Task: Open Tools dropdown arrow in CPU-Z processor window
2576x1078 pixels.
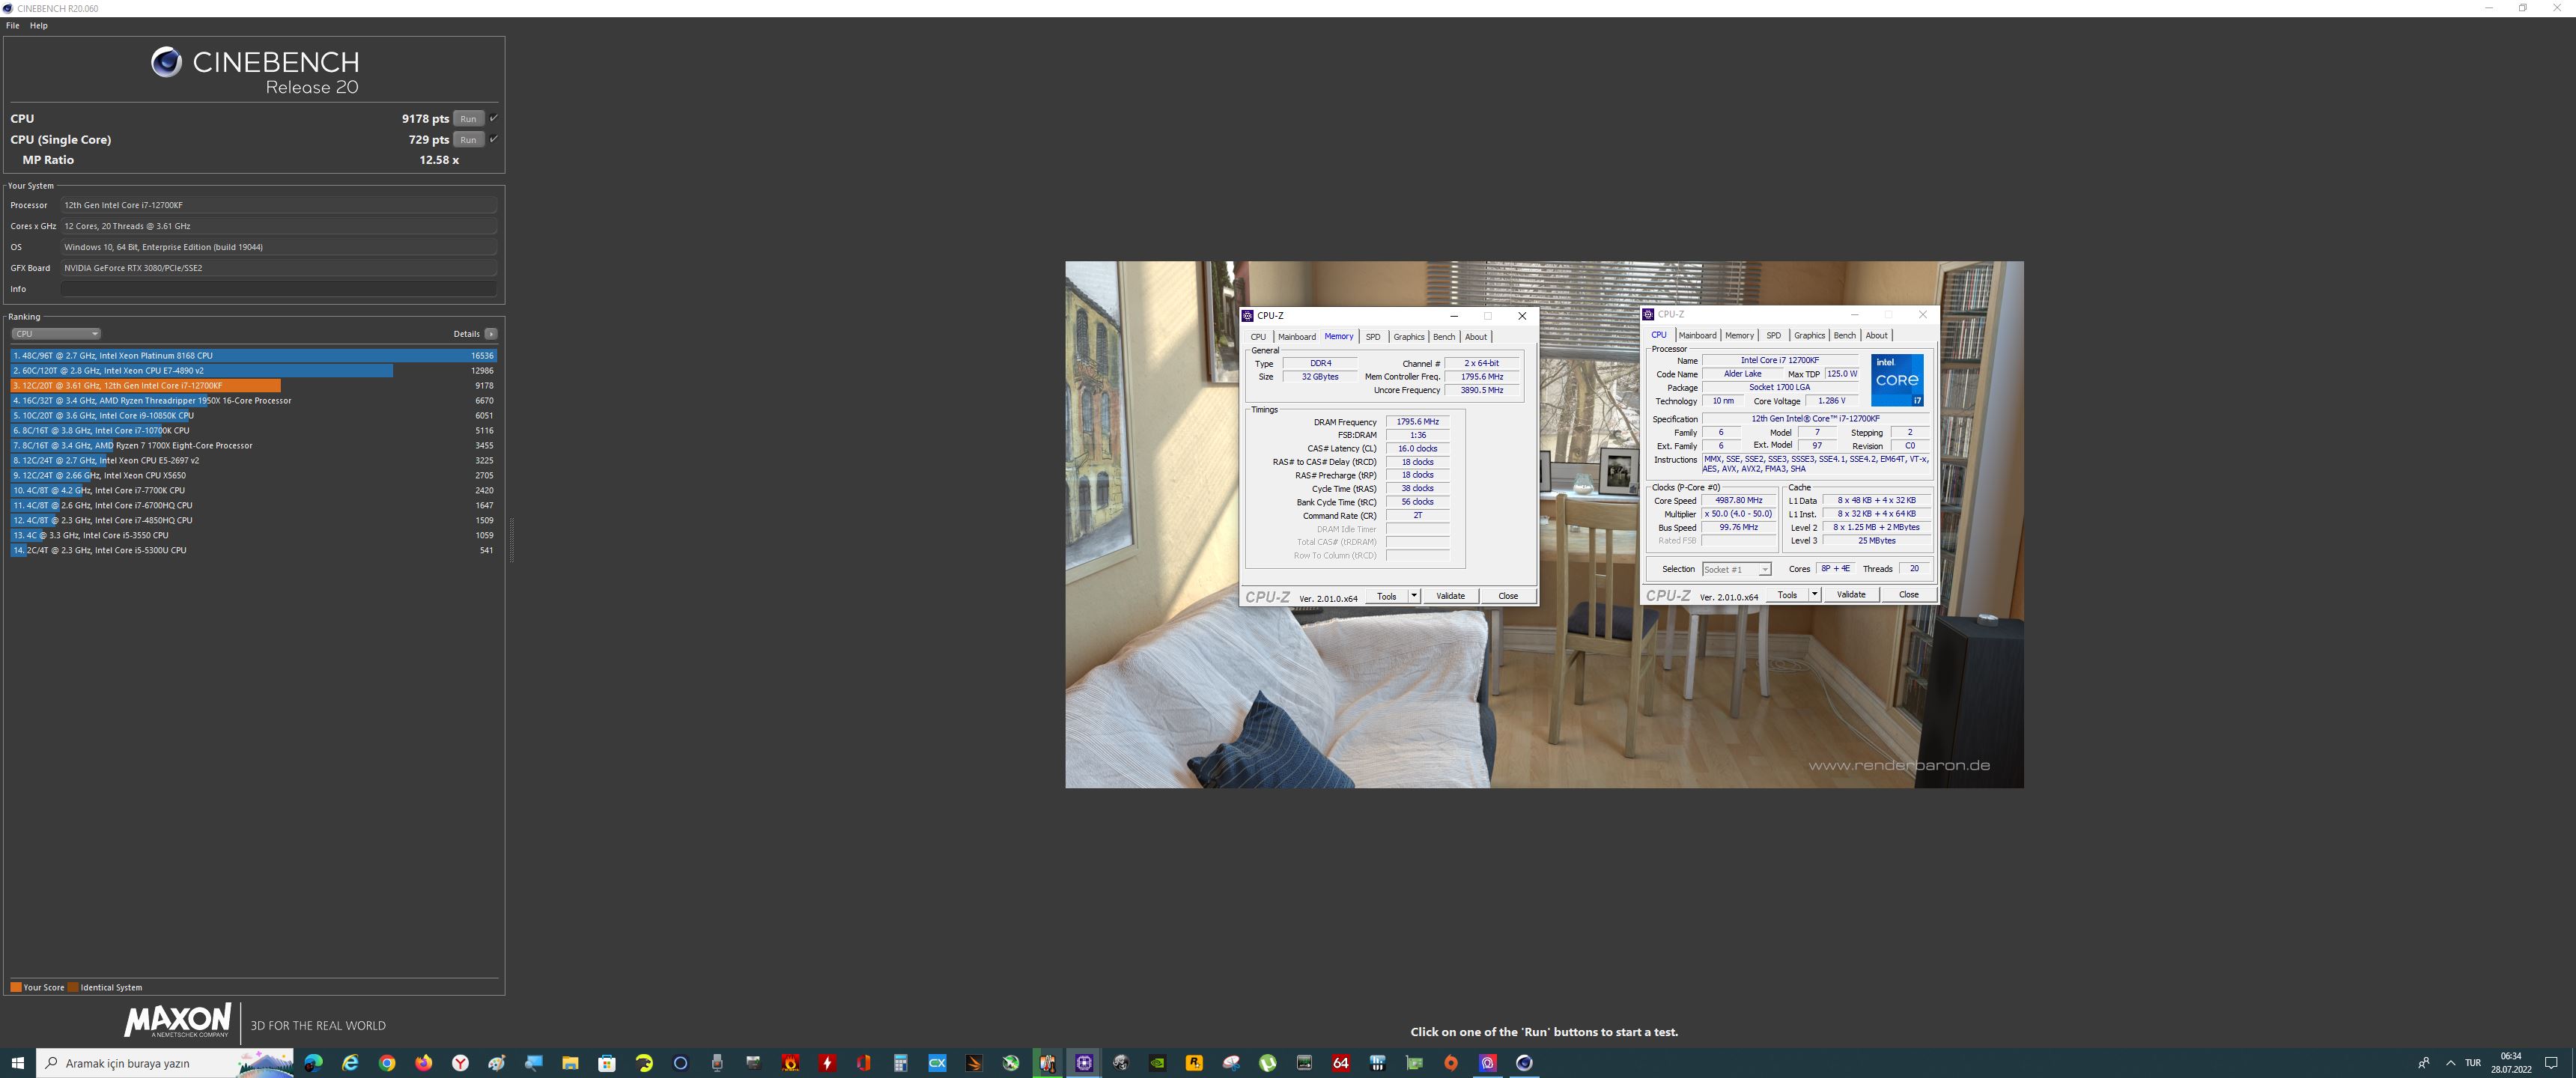Action: click(x=1814, y=594)
